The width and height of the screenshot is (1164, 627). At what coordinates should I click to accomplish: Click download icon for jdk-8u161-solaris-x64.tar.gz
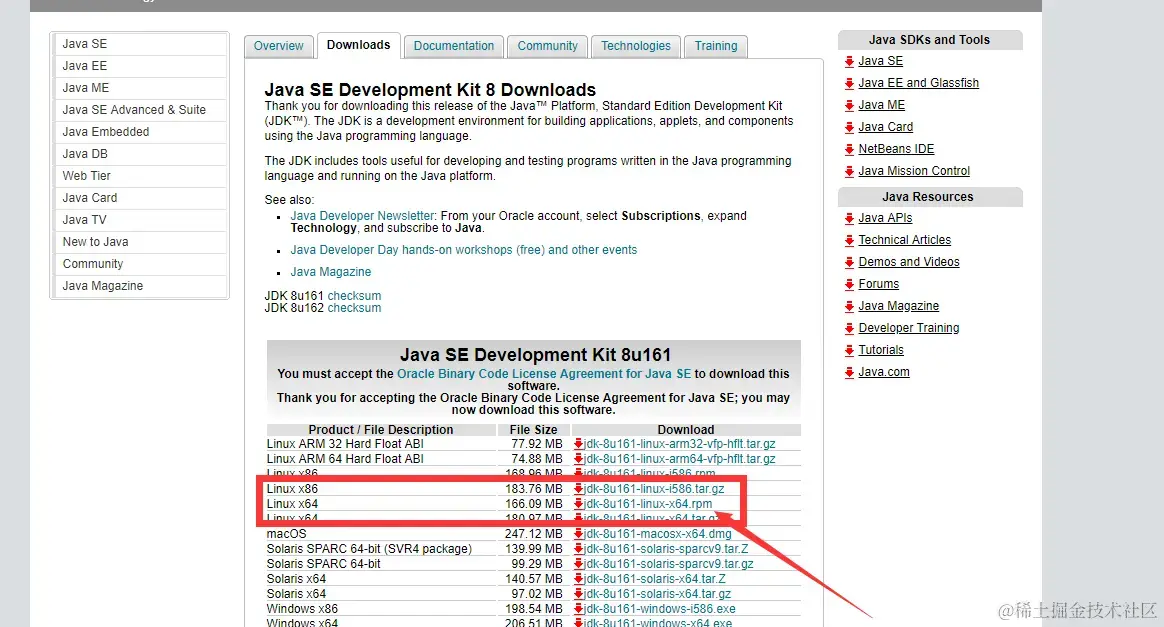click(x=578, y=594)
